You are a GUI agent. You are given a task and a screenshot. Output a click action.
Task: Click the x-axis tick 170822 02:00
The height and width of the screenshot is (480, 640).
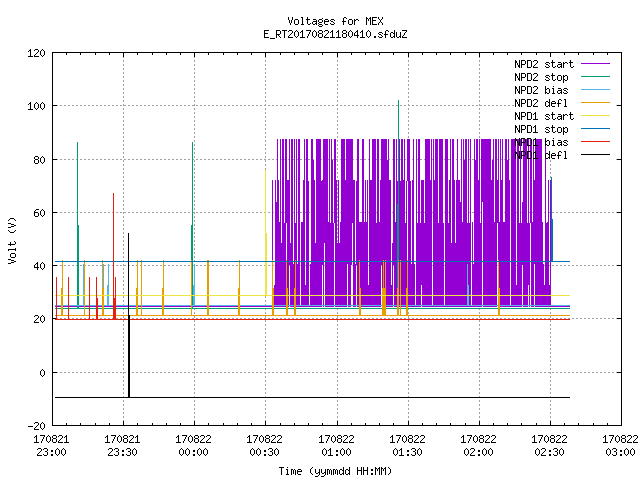478,446
